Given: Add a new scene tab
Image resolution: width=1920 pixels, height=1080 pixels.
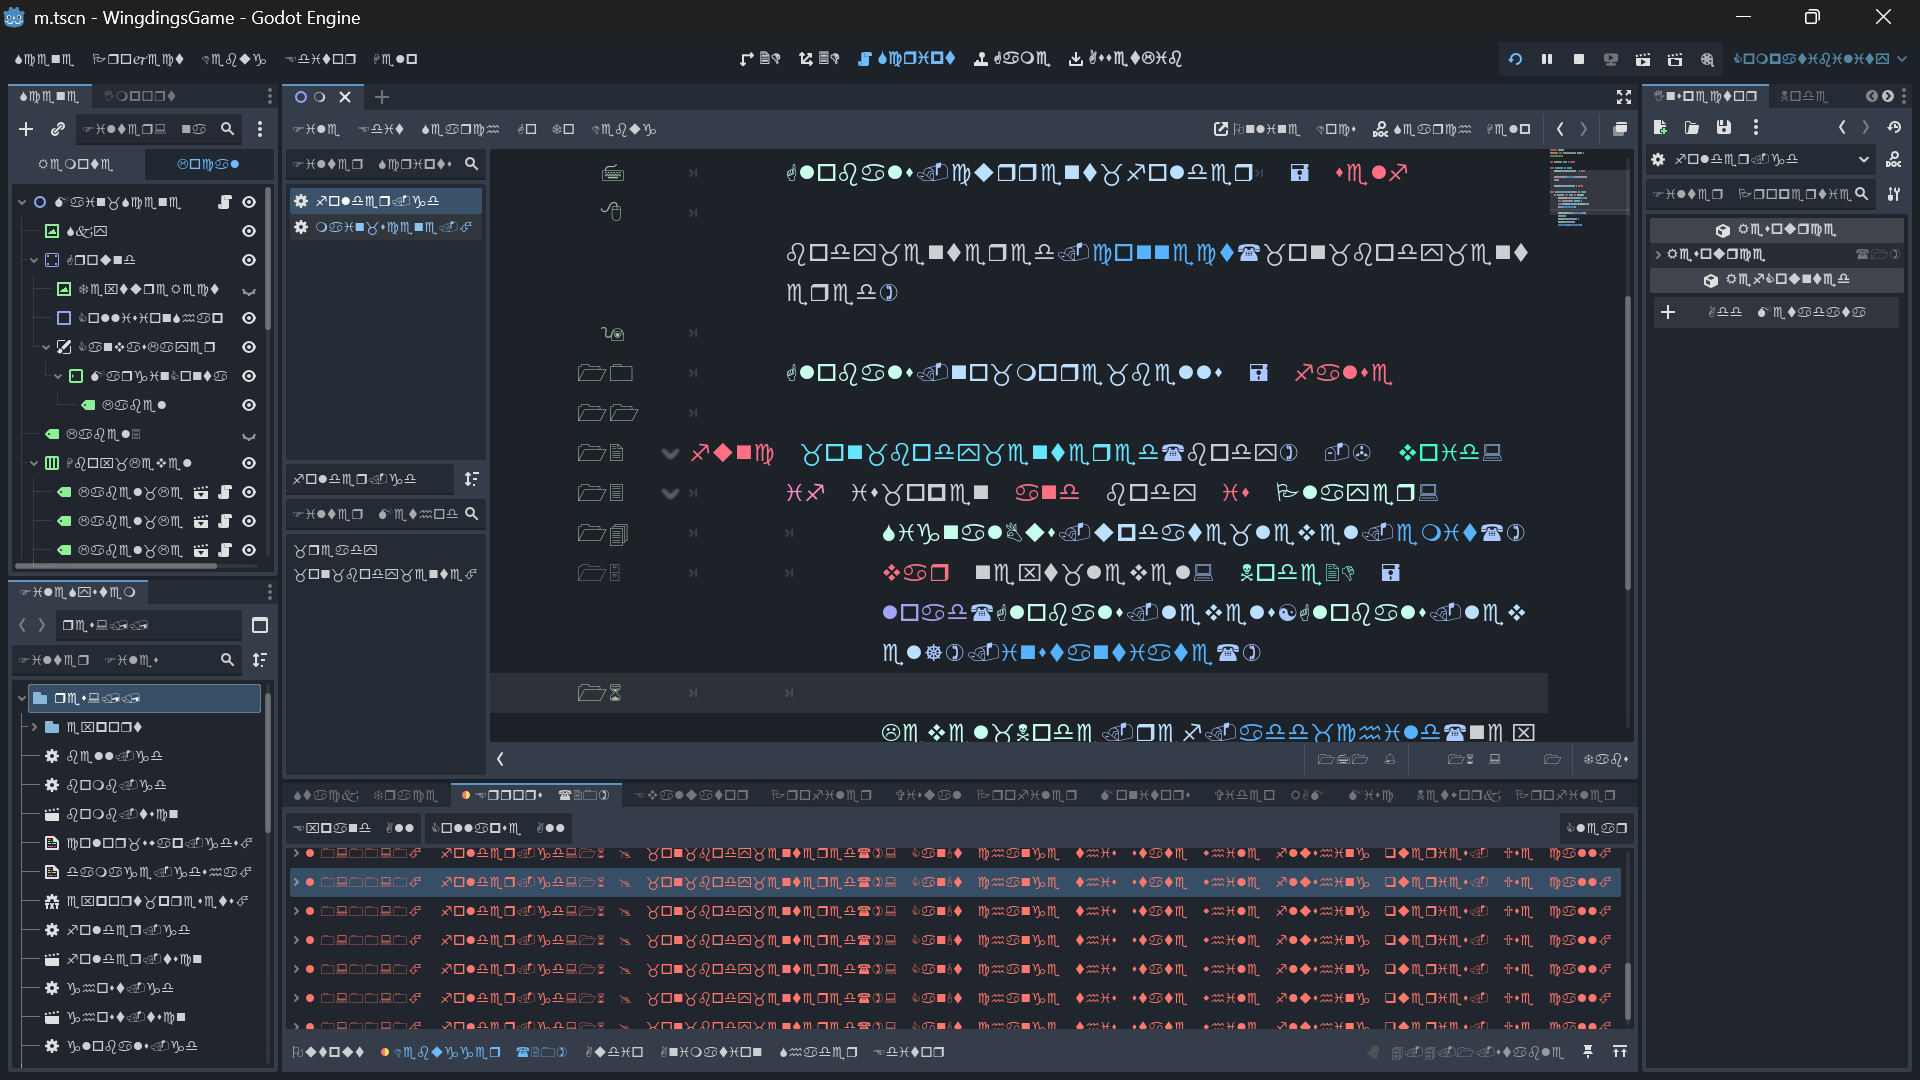Looking at the screenshot, I should click(382, 97).
